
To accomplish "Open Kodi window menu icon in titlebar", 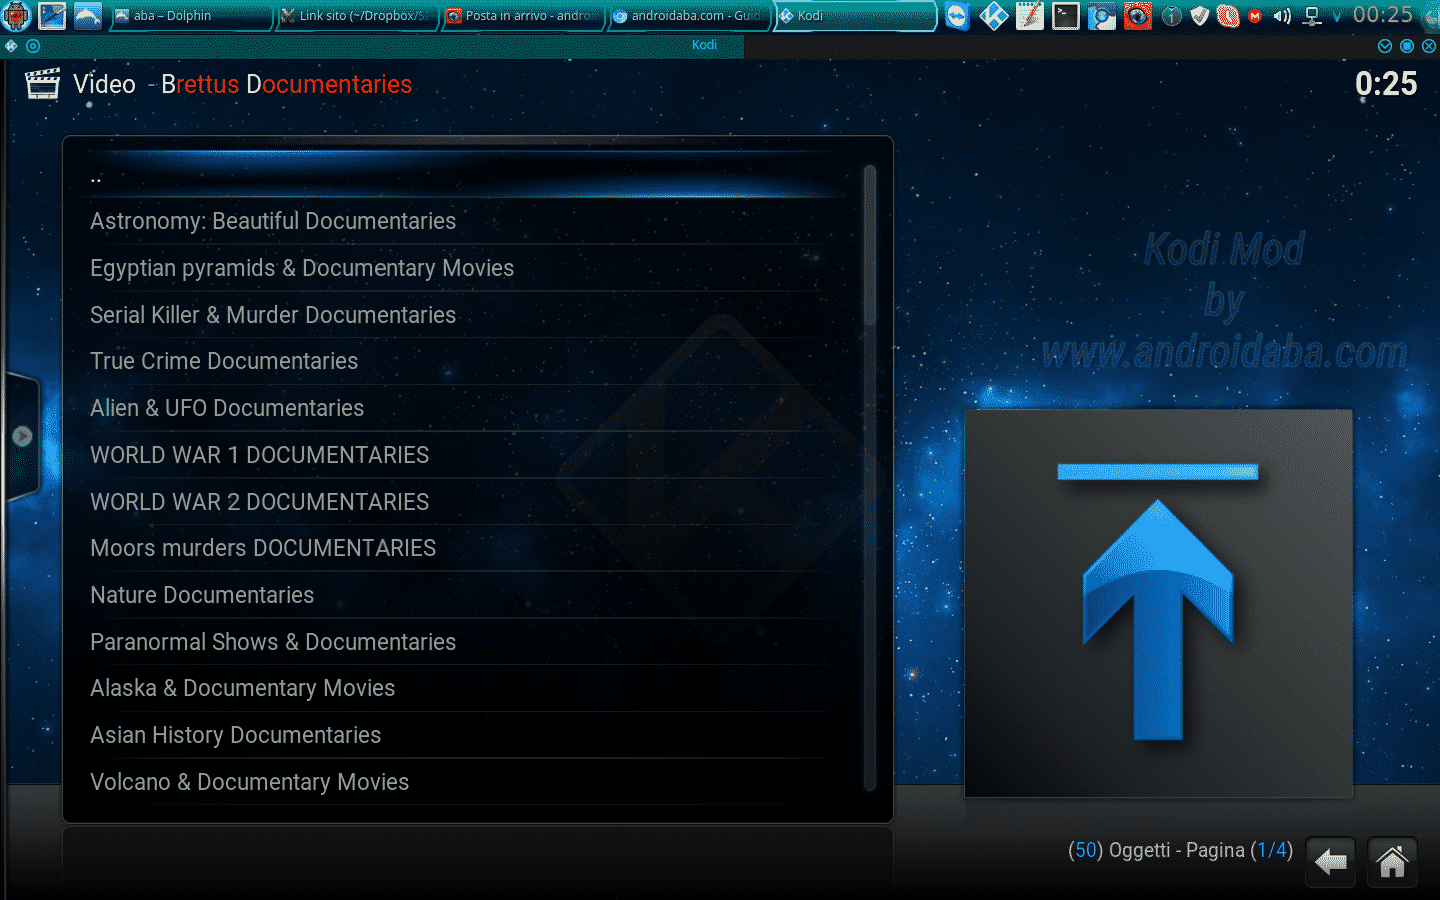I will [x=11, y=46].
